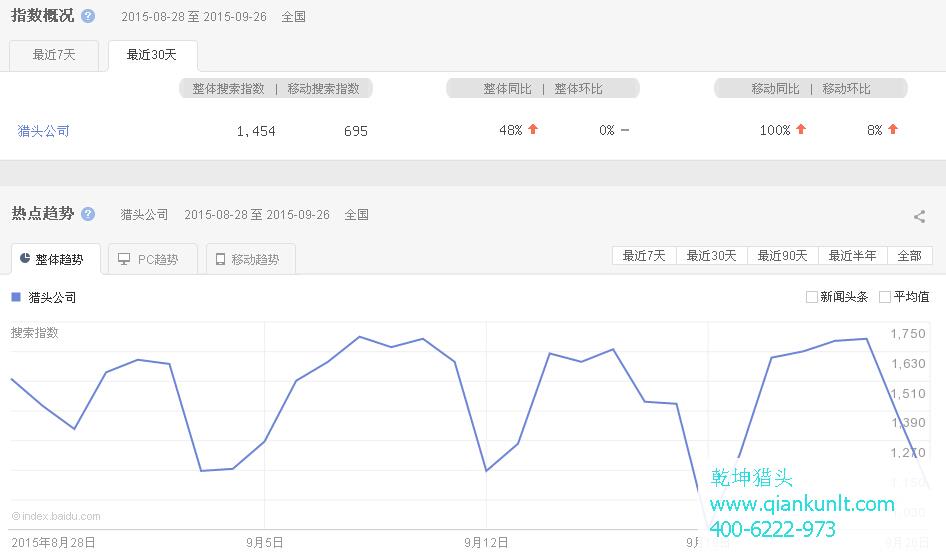Show 最近半年 trend range

[x=852, y=256]
